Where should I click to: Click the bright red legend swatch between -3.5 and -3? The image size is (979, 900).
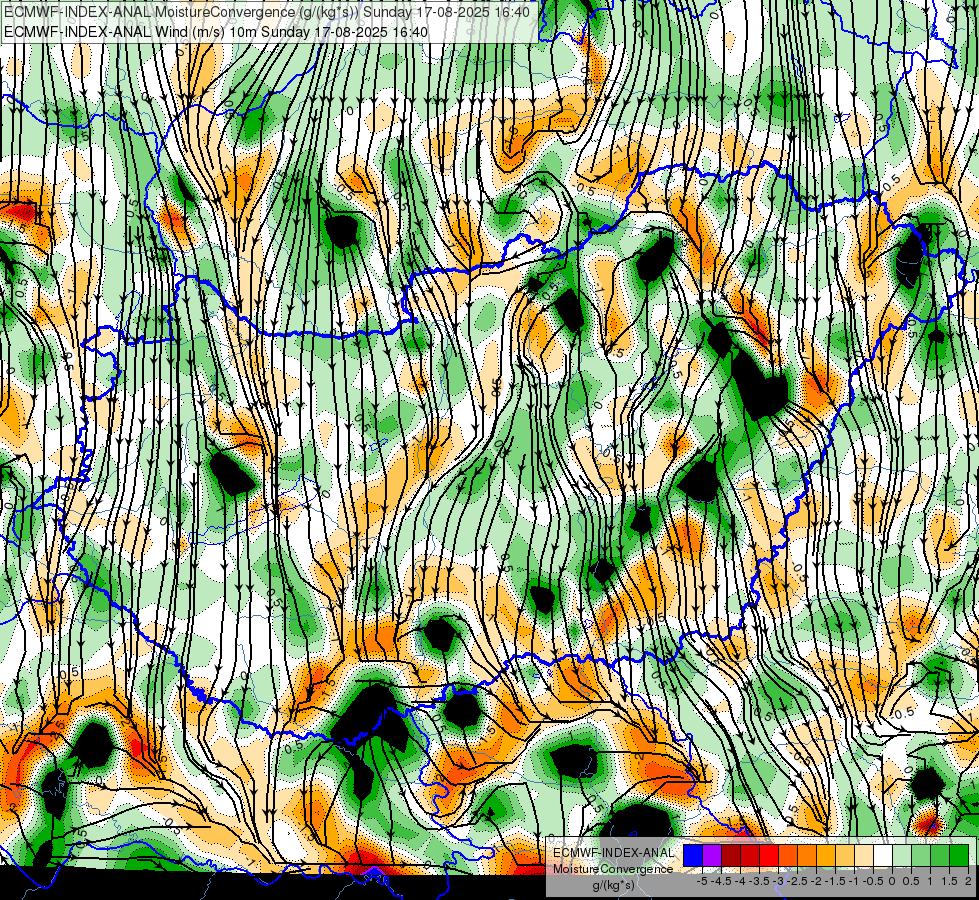(769, 856)
